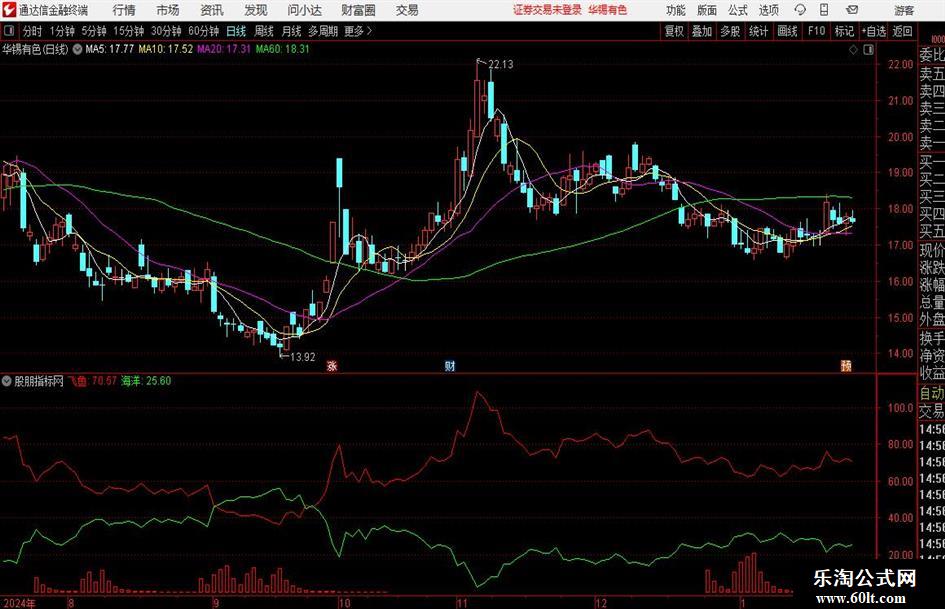Switch to 5分钟 chart period
Viewport: 945px width, 609px height.
pyautogui.click(x=94, y=31)
